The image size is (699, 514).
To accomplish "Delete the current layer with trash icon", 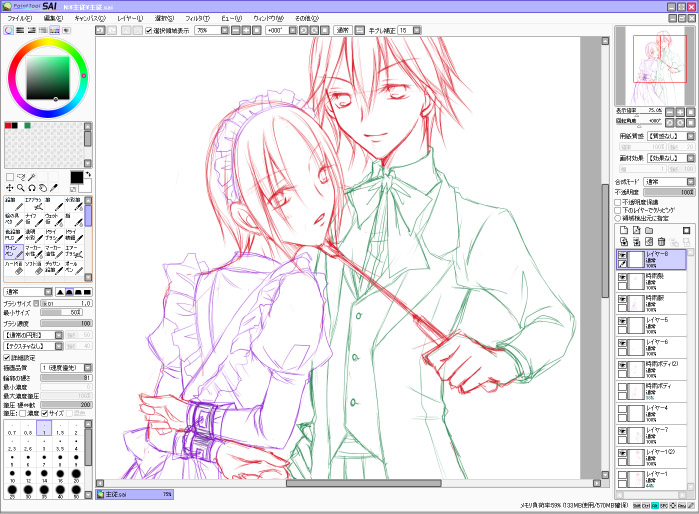I will [662, 242].
